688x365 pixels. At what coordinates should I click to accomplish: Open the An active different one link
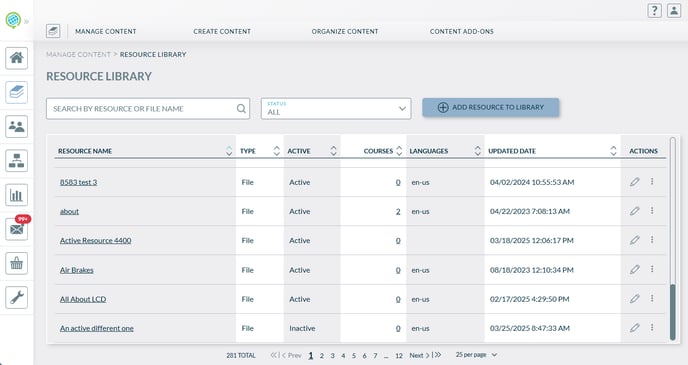tap(97, 328)
